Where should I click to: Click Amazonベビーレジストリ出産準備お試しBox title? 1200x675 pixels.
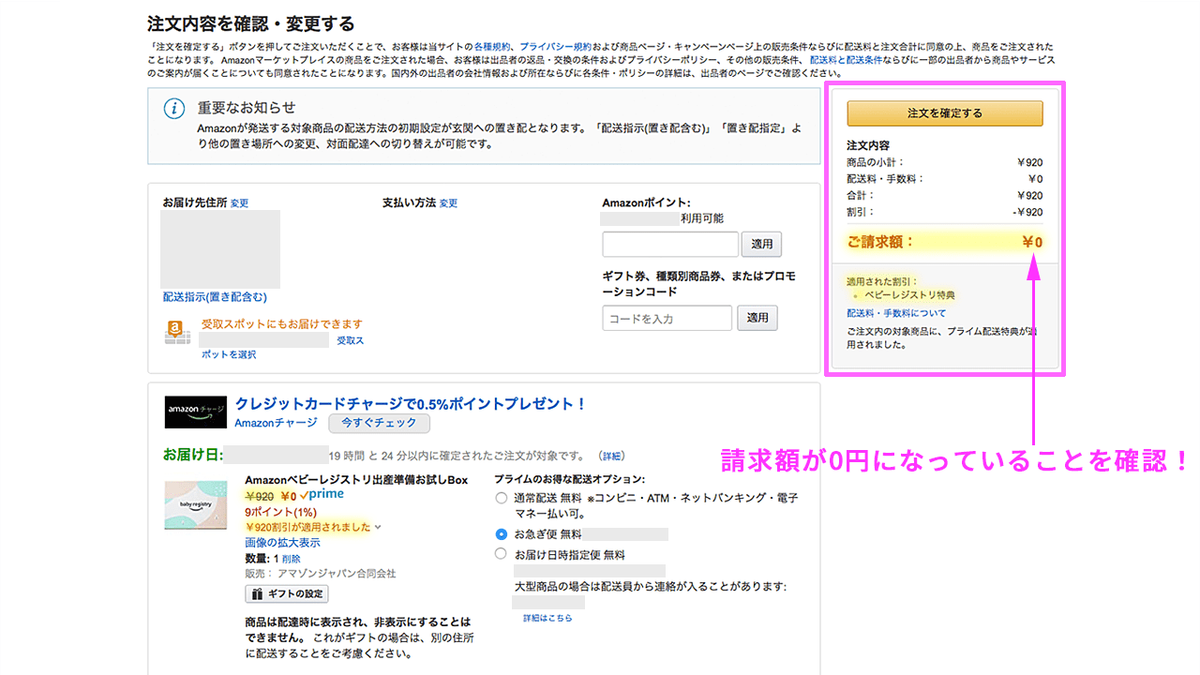tap(356, 480)
